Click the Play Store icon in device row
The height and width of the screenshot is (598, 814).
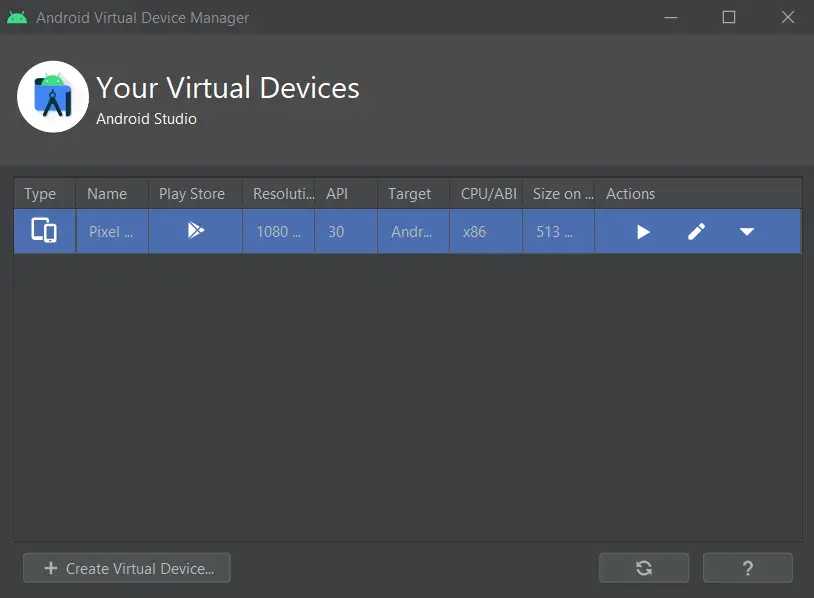click(x=196, y=230)
